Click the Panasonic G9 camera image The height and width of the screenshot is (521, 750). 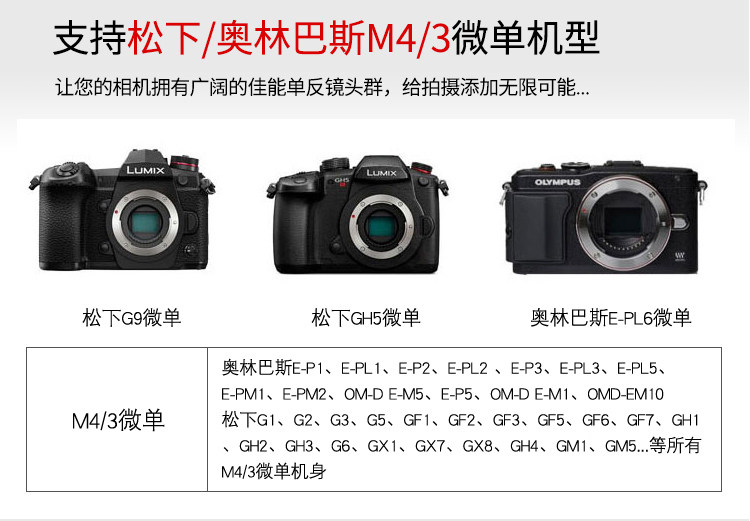coord(122,210)
